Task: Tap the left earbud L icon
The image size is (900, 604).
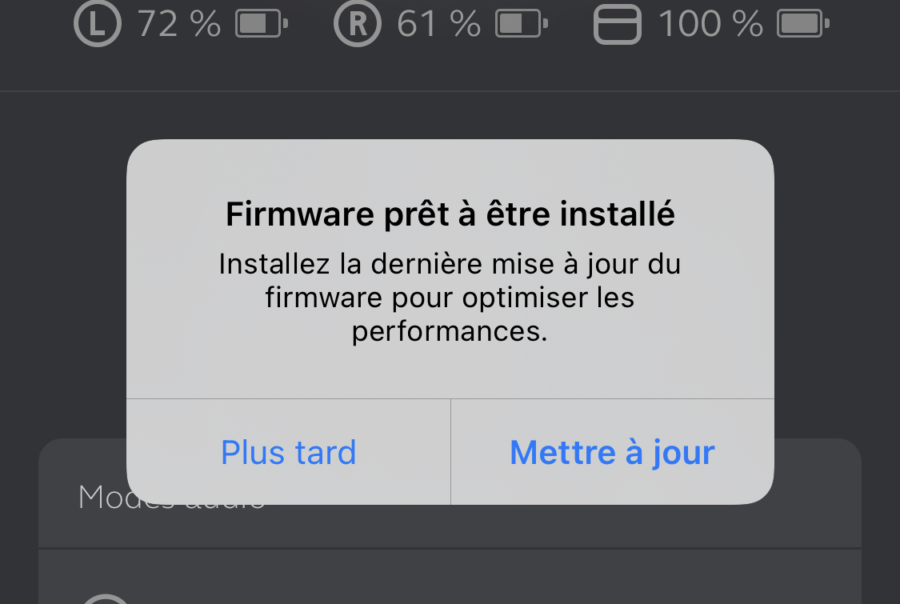Action: tap(98, 24)
